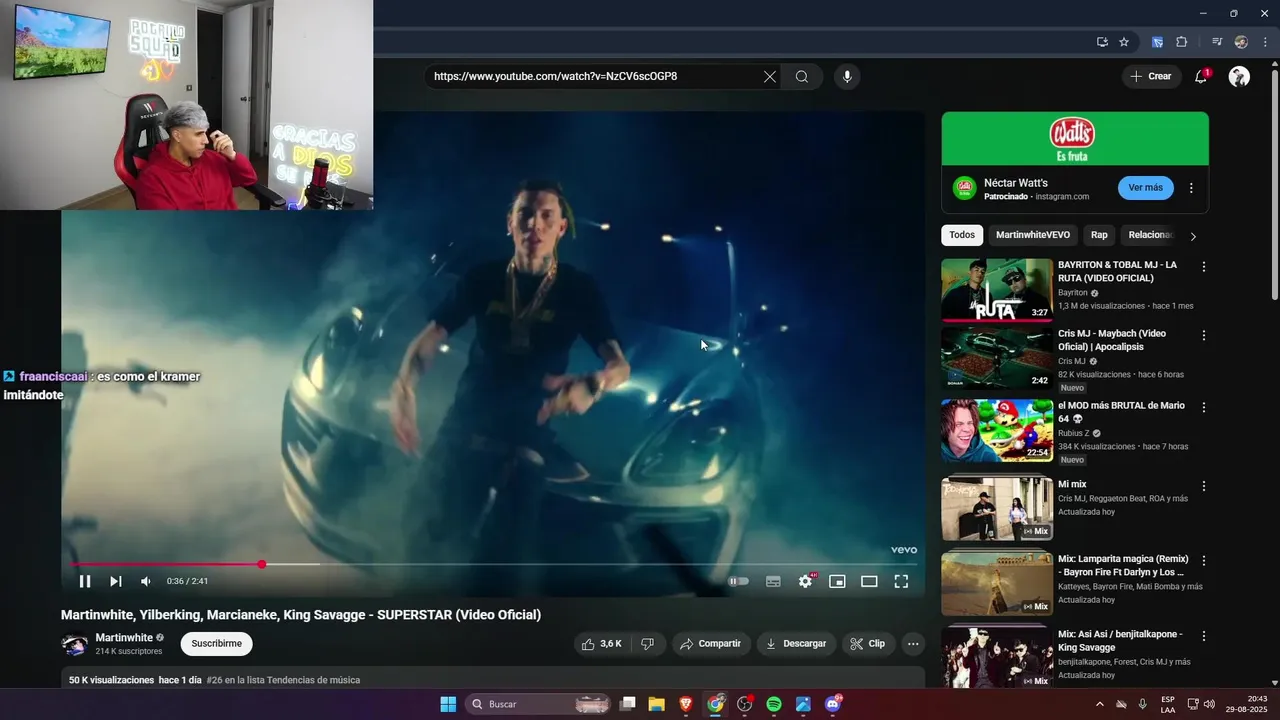Open the Martinwhite channel name link
This screenshot has height=720, width=1280.
click(124, 637)
